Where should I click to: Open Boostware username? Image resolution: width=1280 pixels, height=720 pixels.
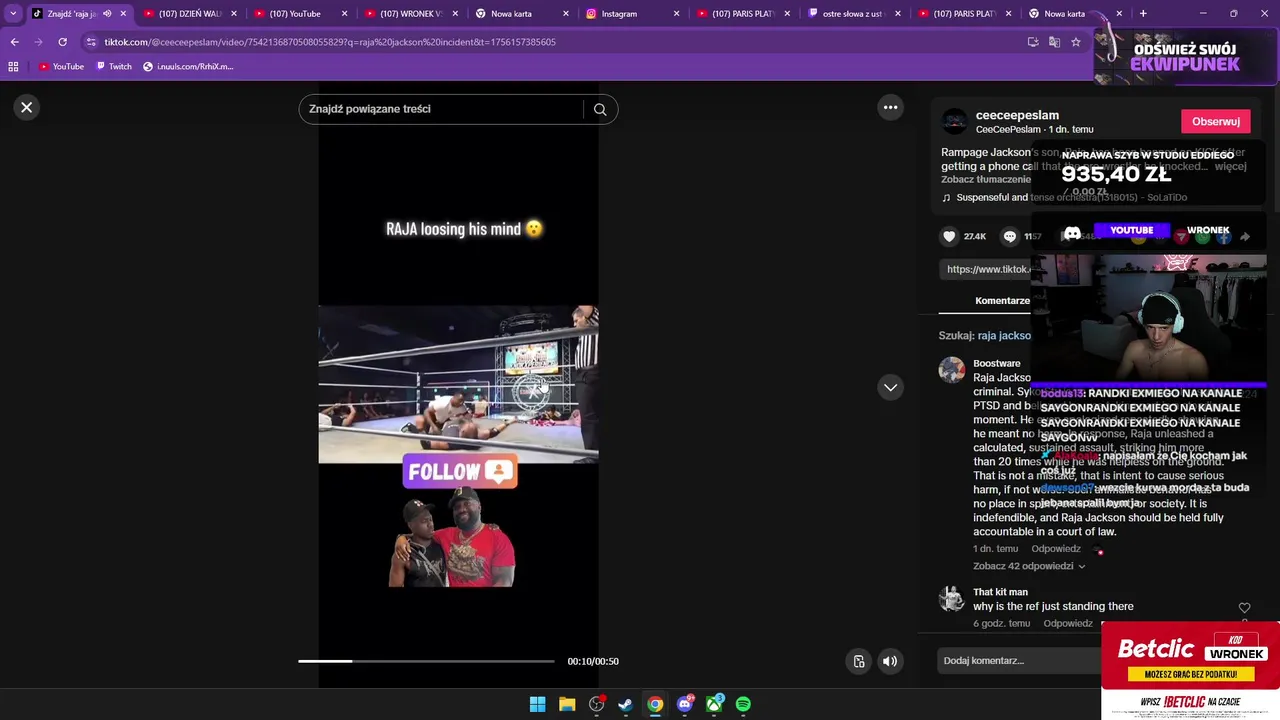(x=996, y=363)
